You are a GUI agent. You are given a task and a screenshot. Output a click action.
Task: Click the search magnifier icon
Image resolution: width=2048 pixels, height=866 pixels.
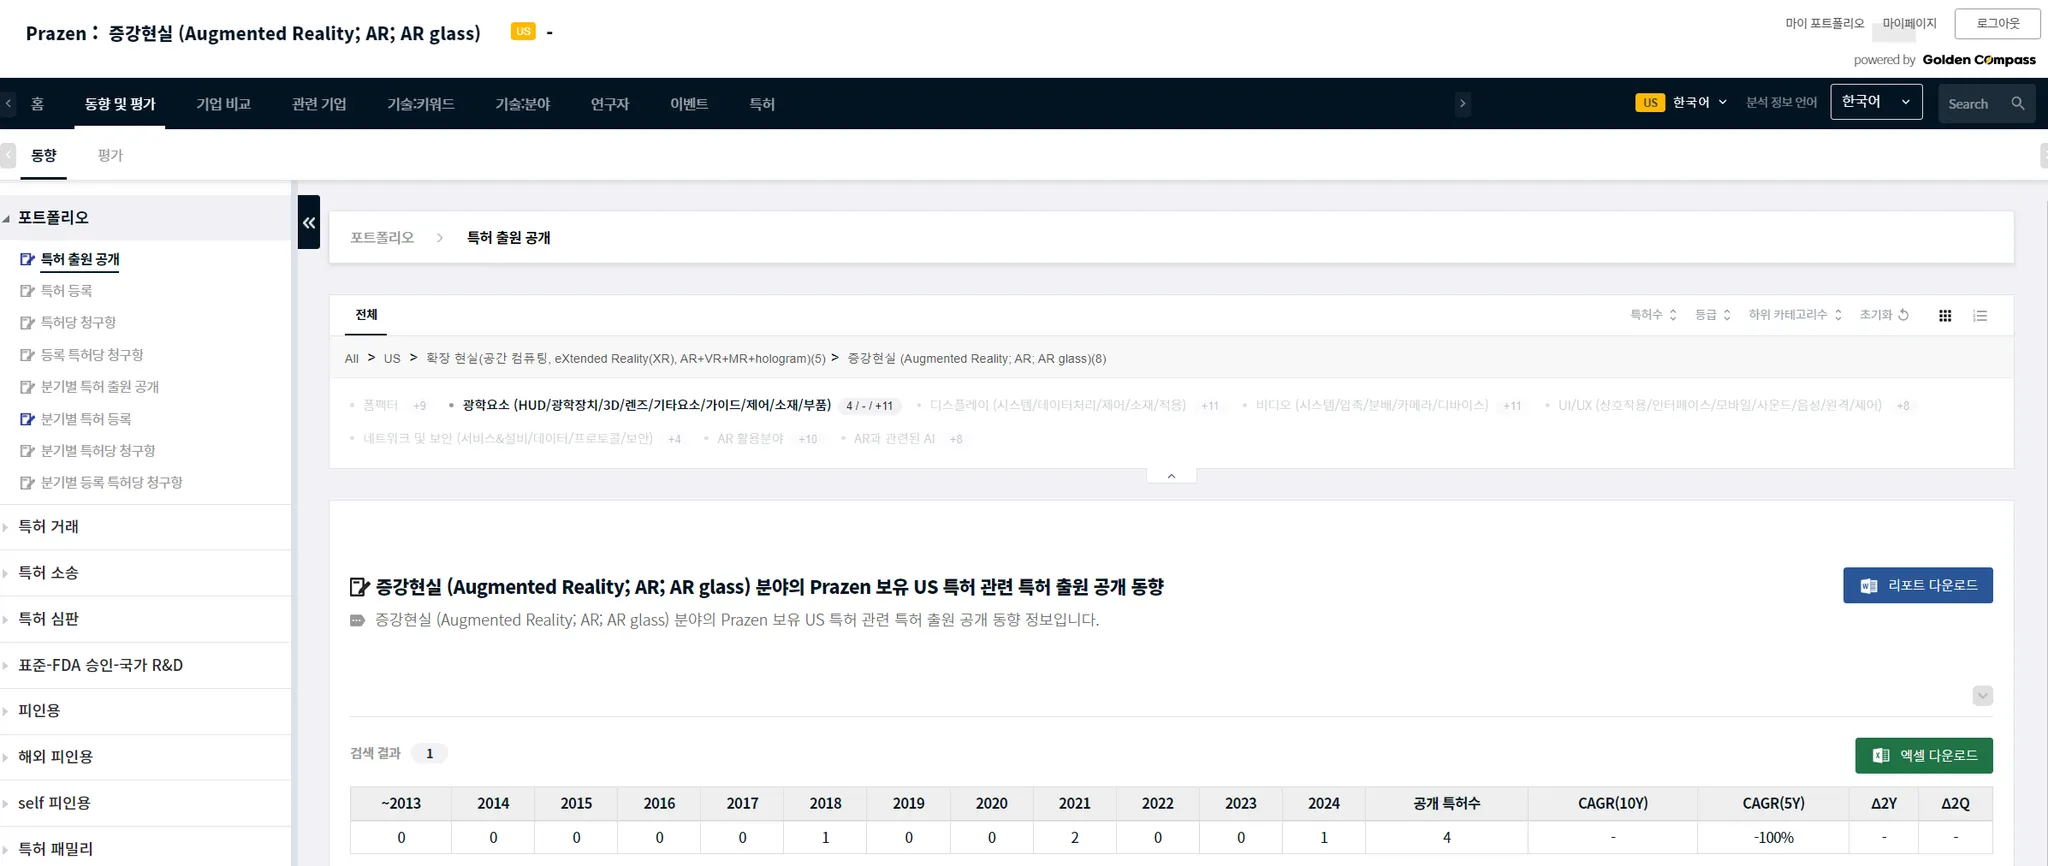2017,104
